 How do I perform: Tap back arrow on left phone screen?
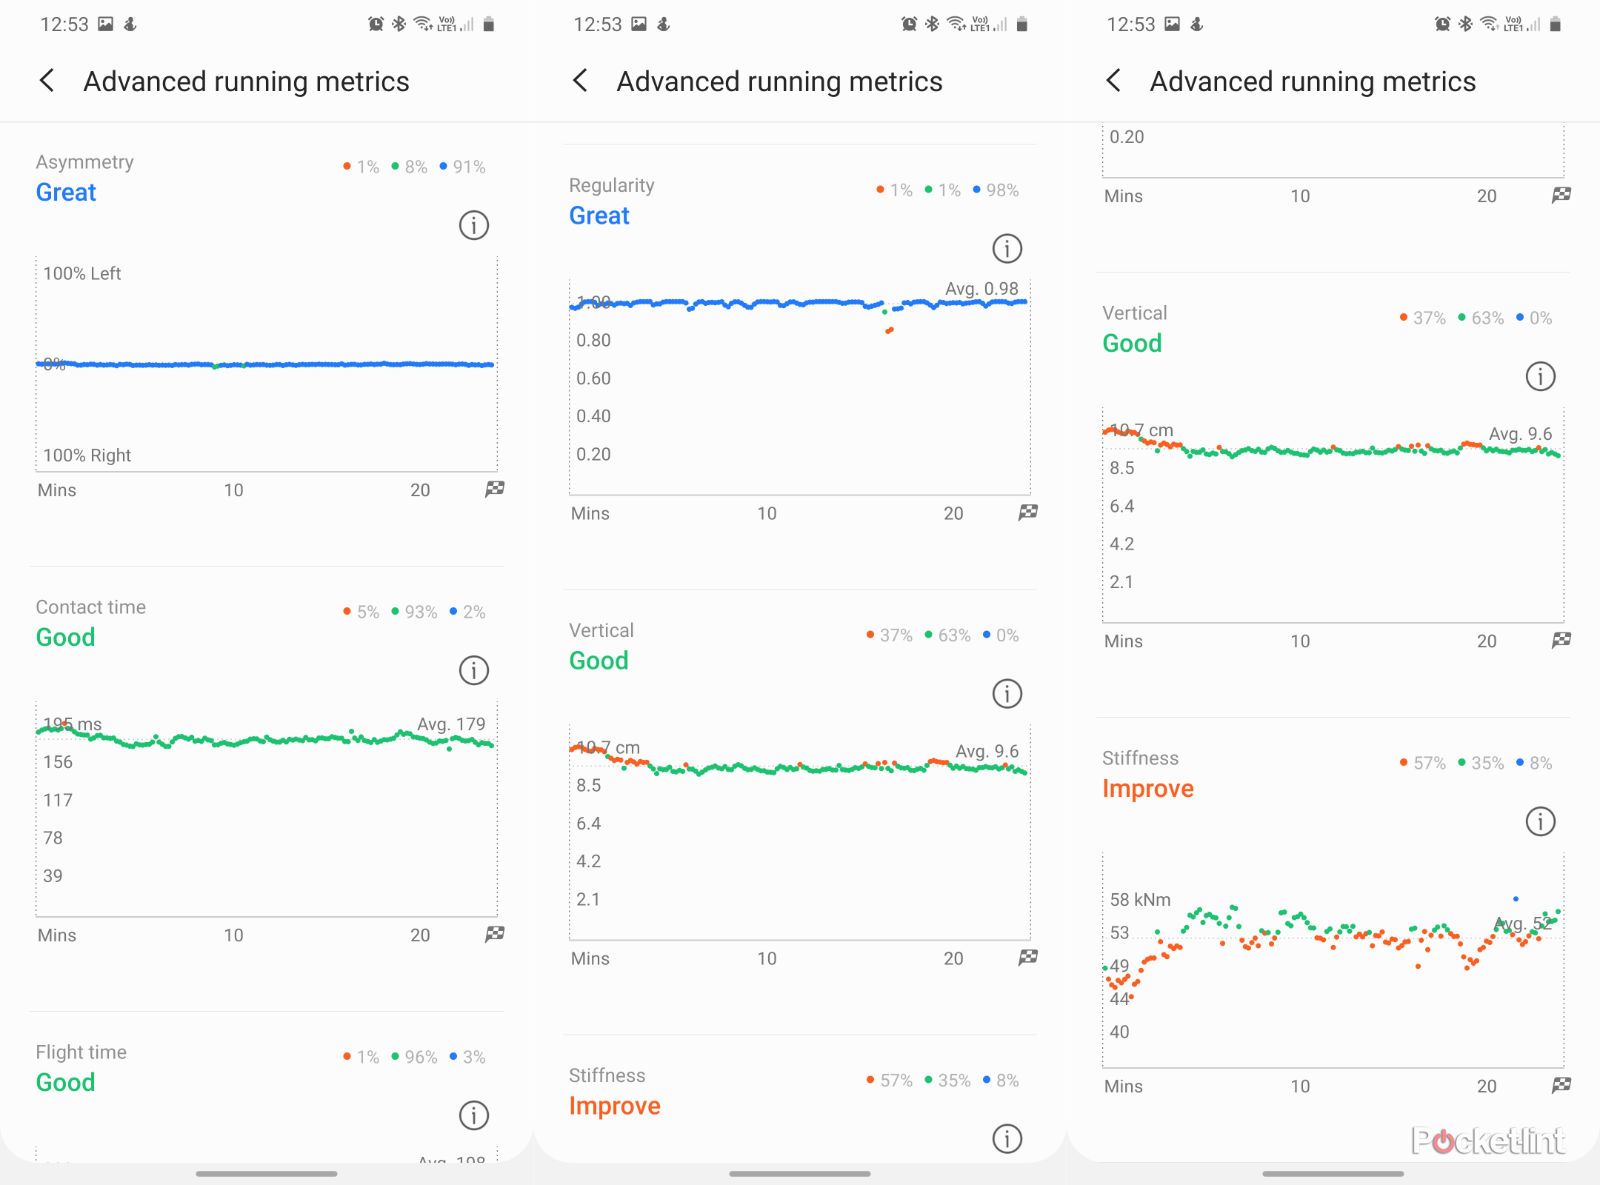pos(47,81)
